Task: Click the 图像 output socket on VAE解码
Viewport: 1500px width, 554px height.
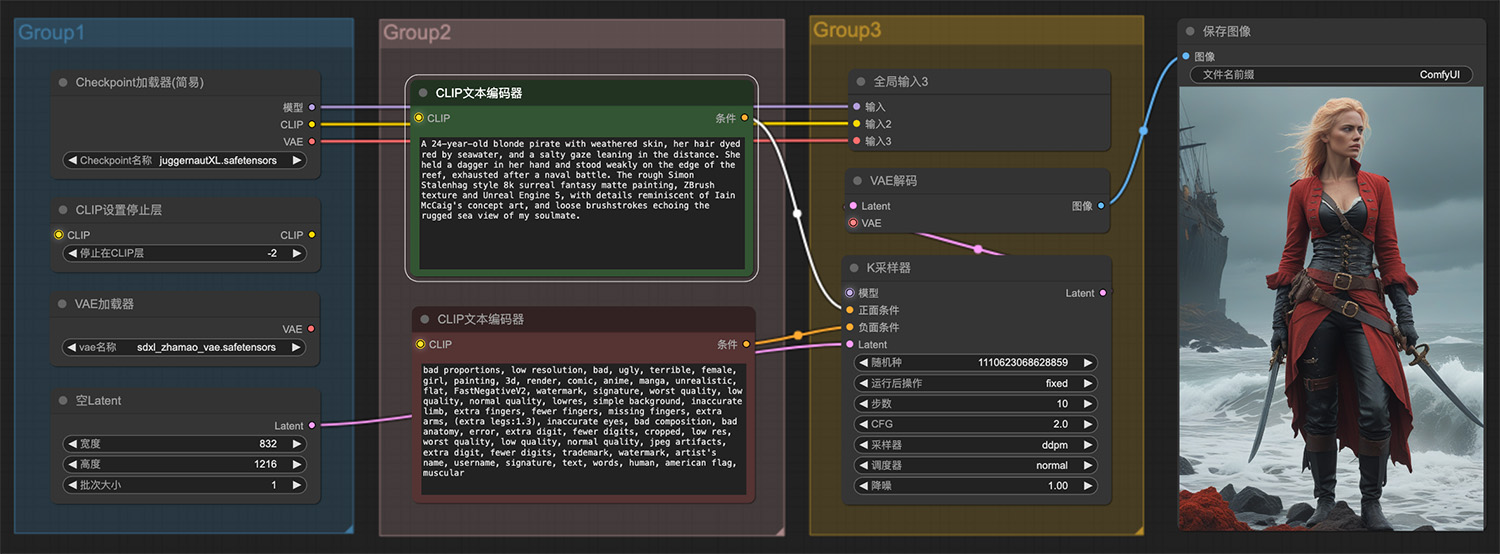Action: point(1101,206)
